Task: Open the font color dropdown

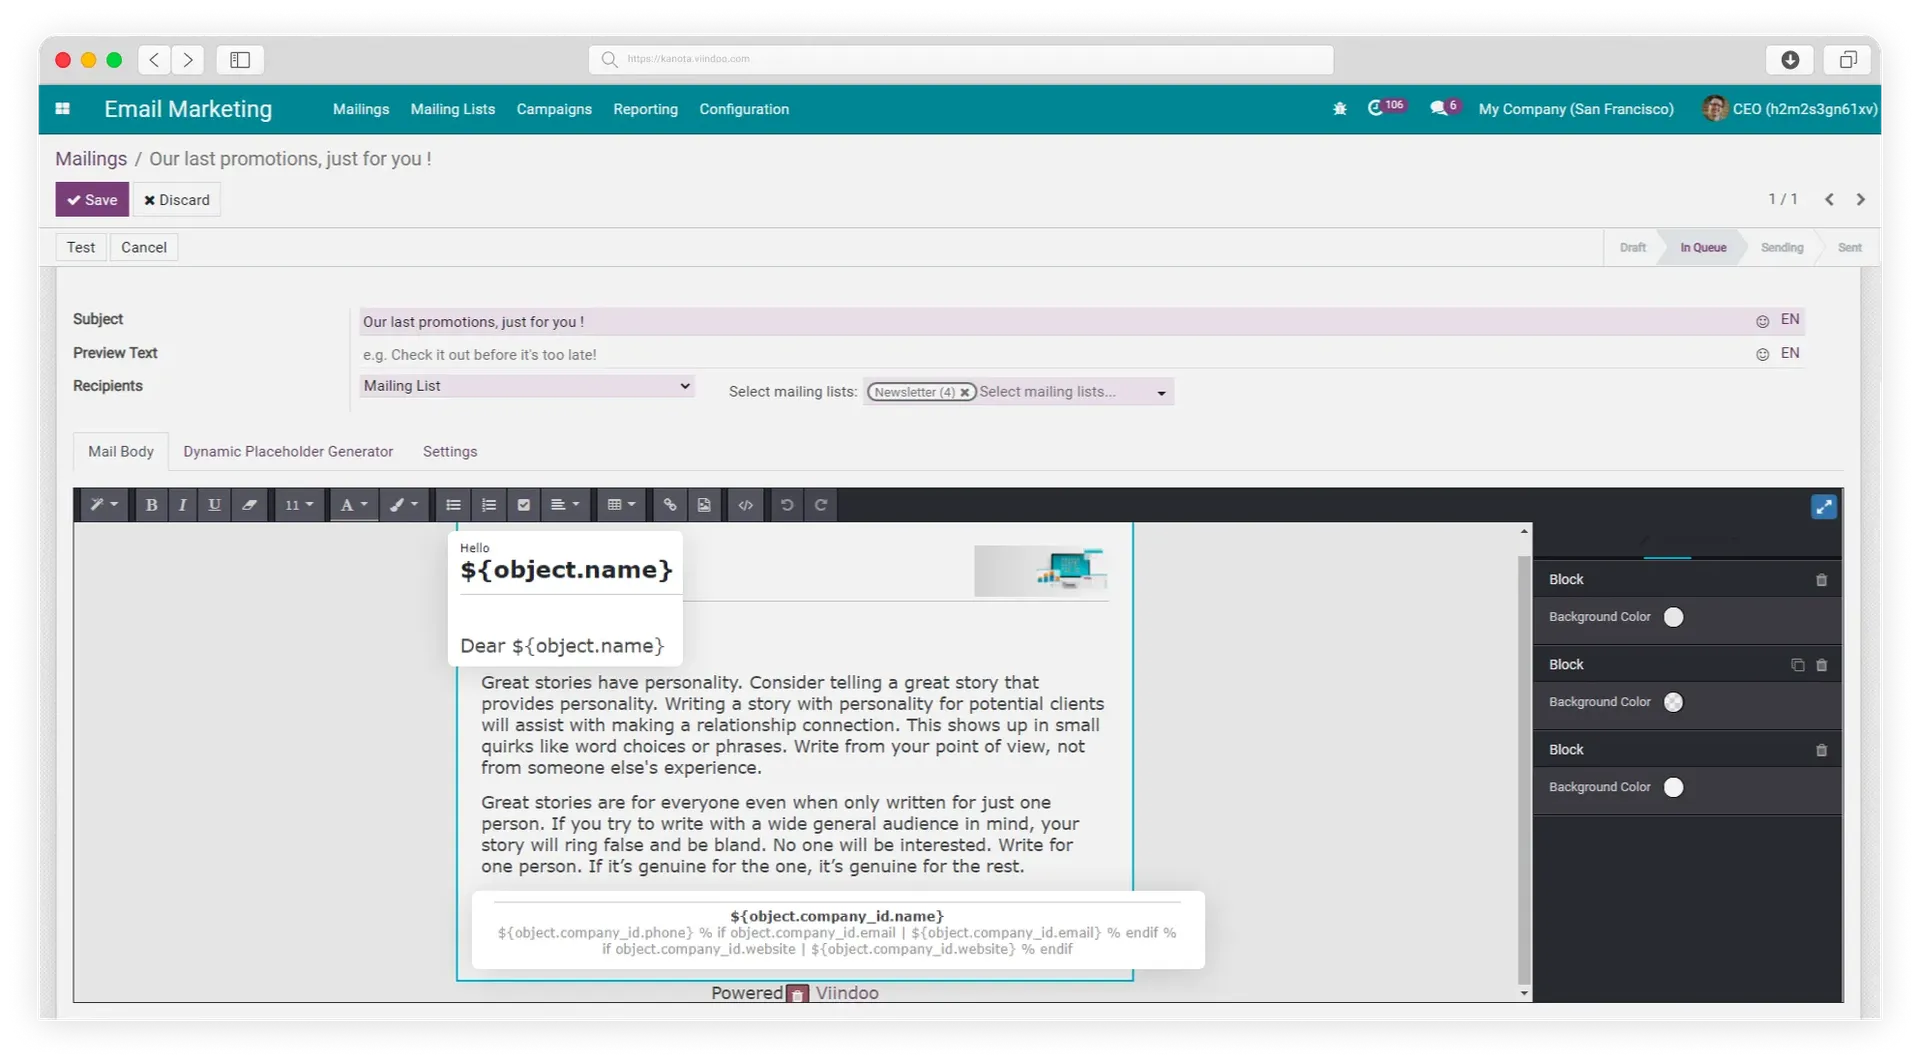Action: pyautogui.click(x=354, y=505)
